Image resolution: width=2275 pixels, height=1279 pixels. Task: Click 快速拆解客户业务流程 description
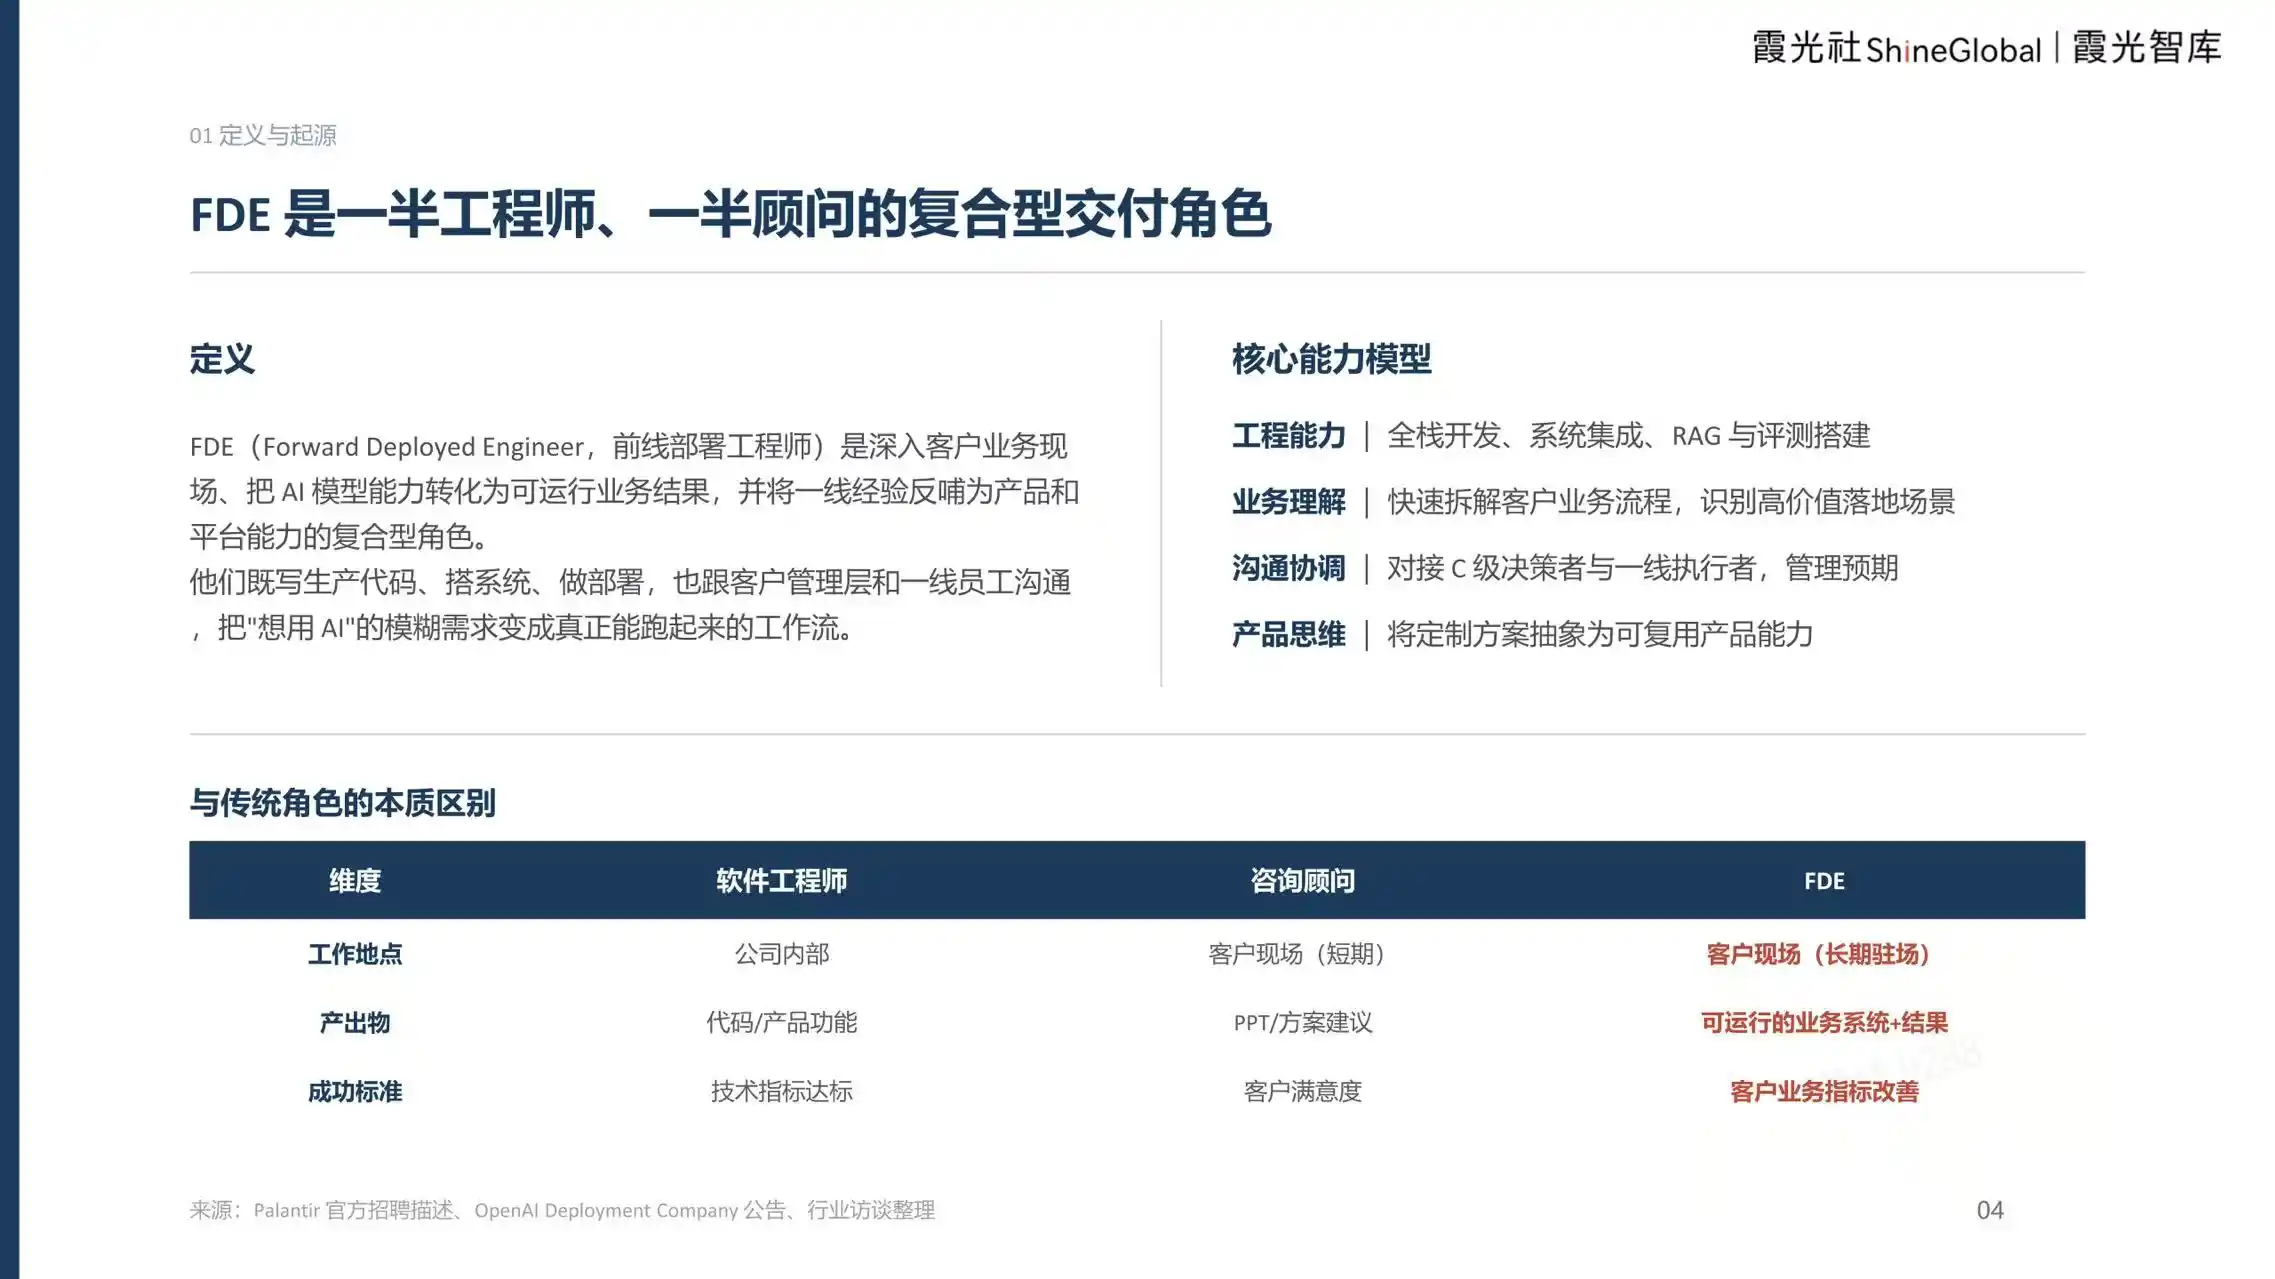click(x=1670, y=501)
